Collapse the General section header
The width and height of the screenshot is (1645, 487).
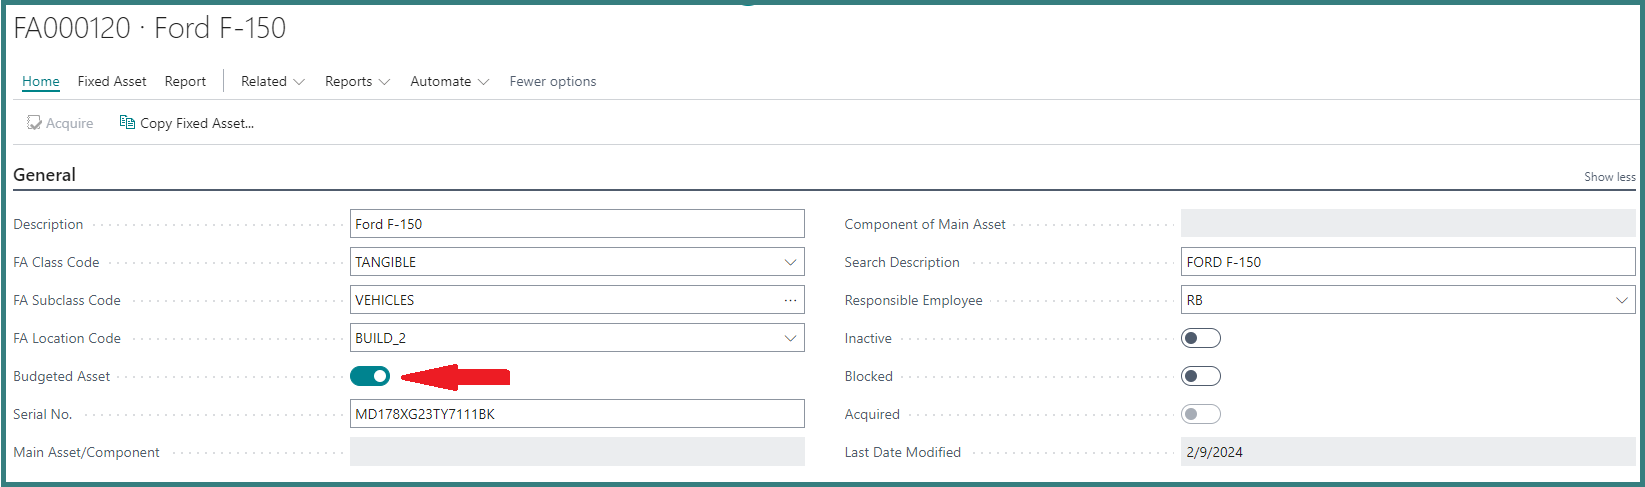click(44, 175)
